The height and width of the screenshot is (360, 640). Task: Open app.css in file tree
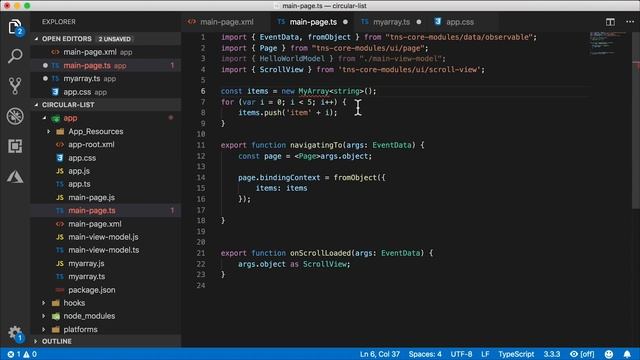pyautogui.click(x=106, y=158)
